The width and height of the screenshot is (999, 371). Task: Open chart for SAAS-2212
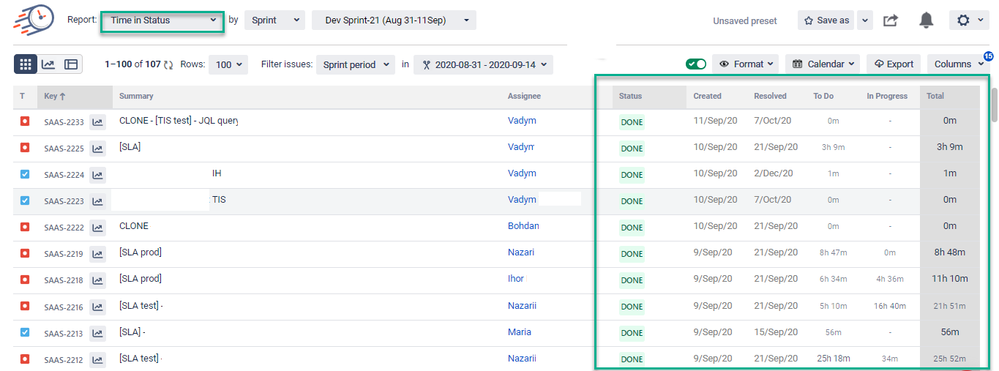pos(97,360)
